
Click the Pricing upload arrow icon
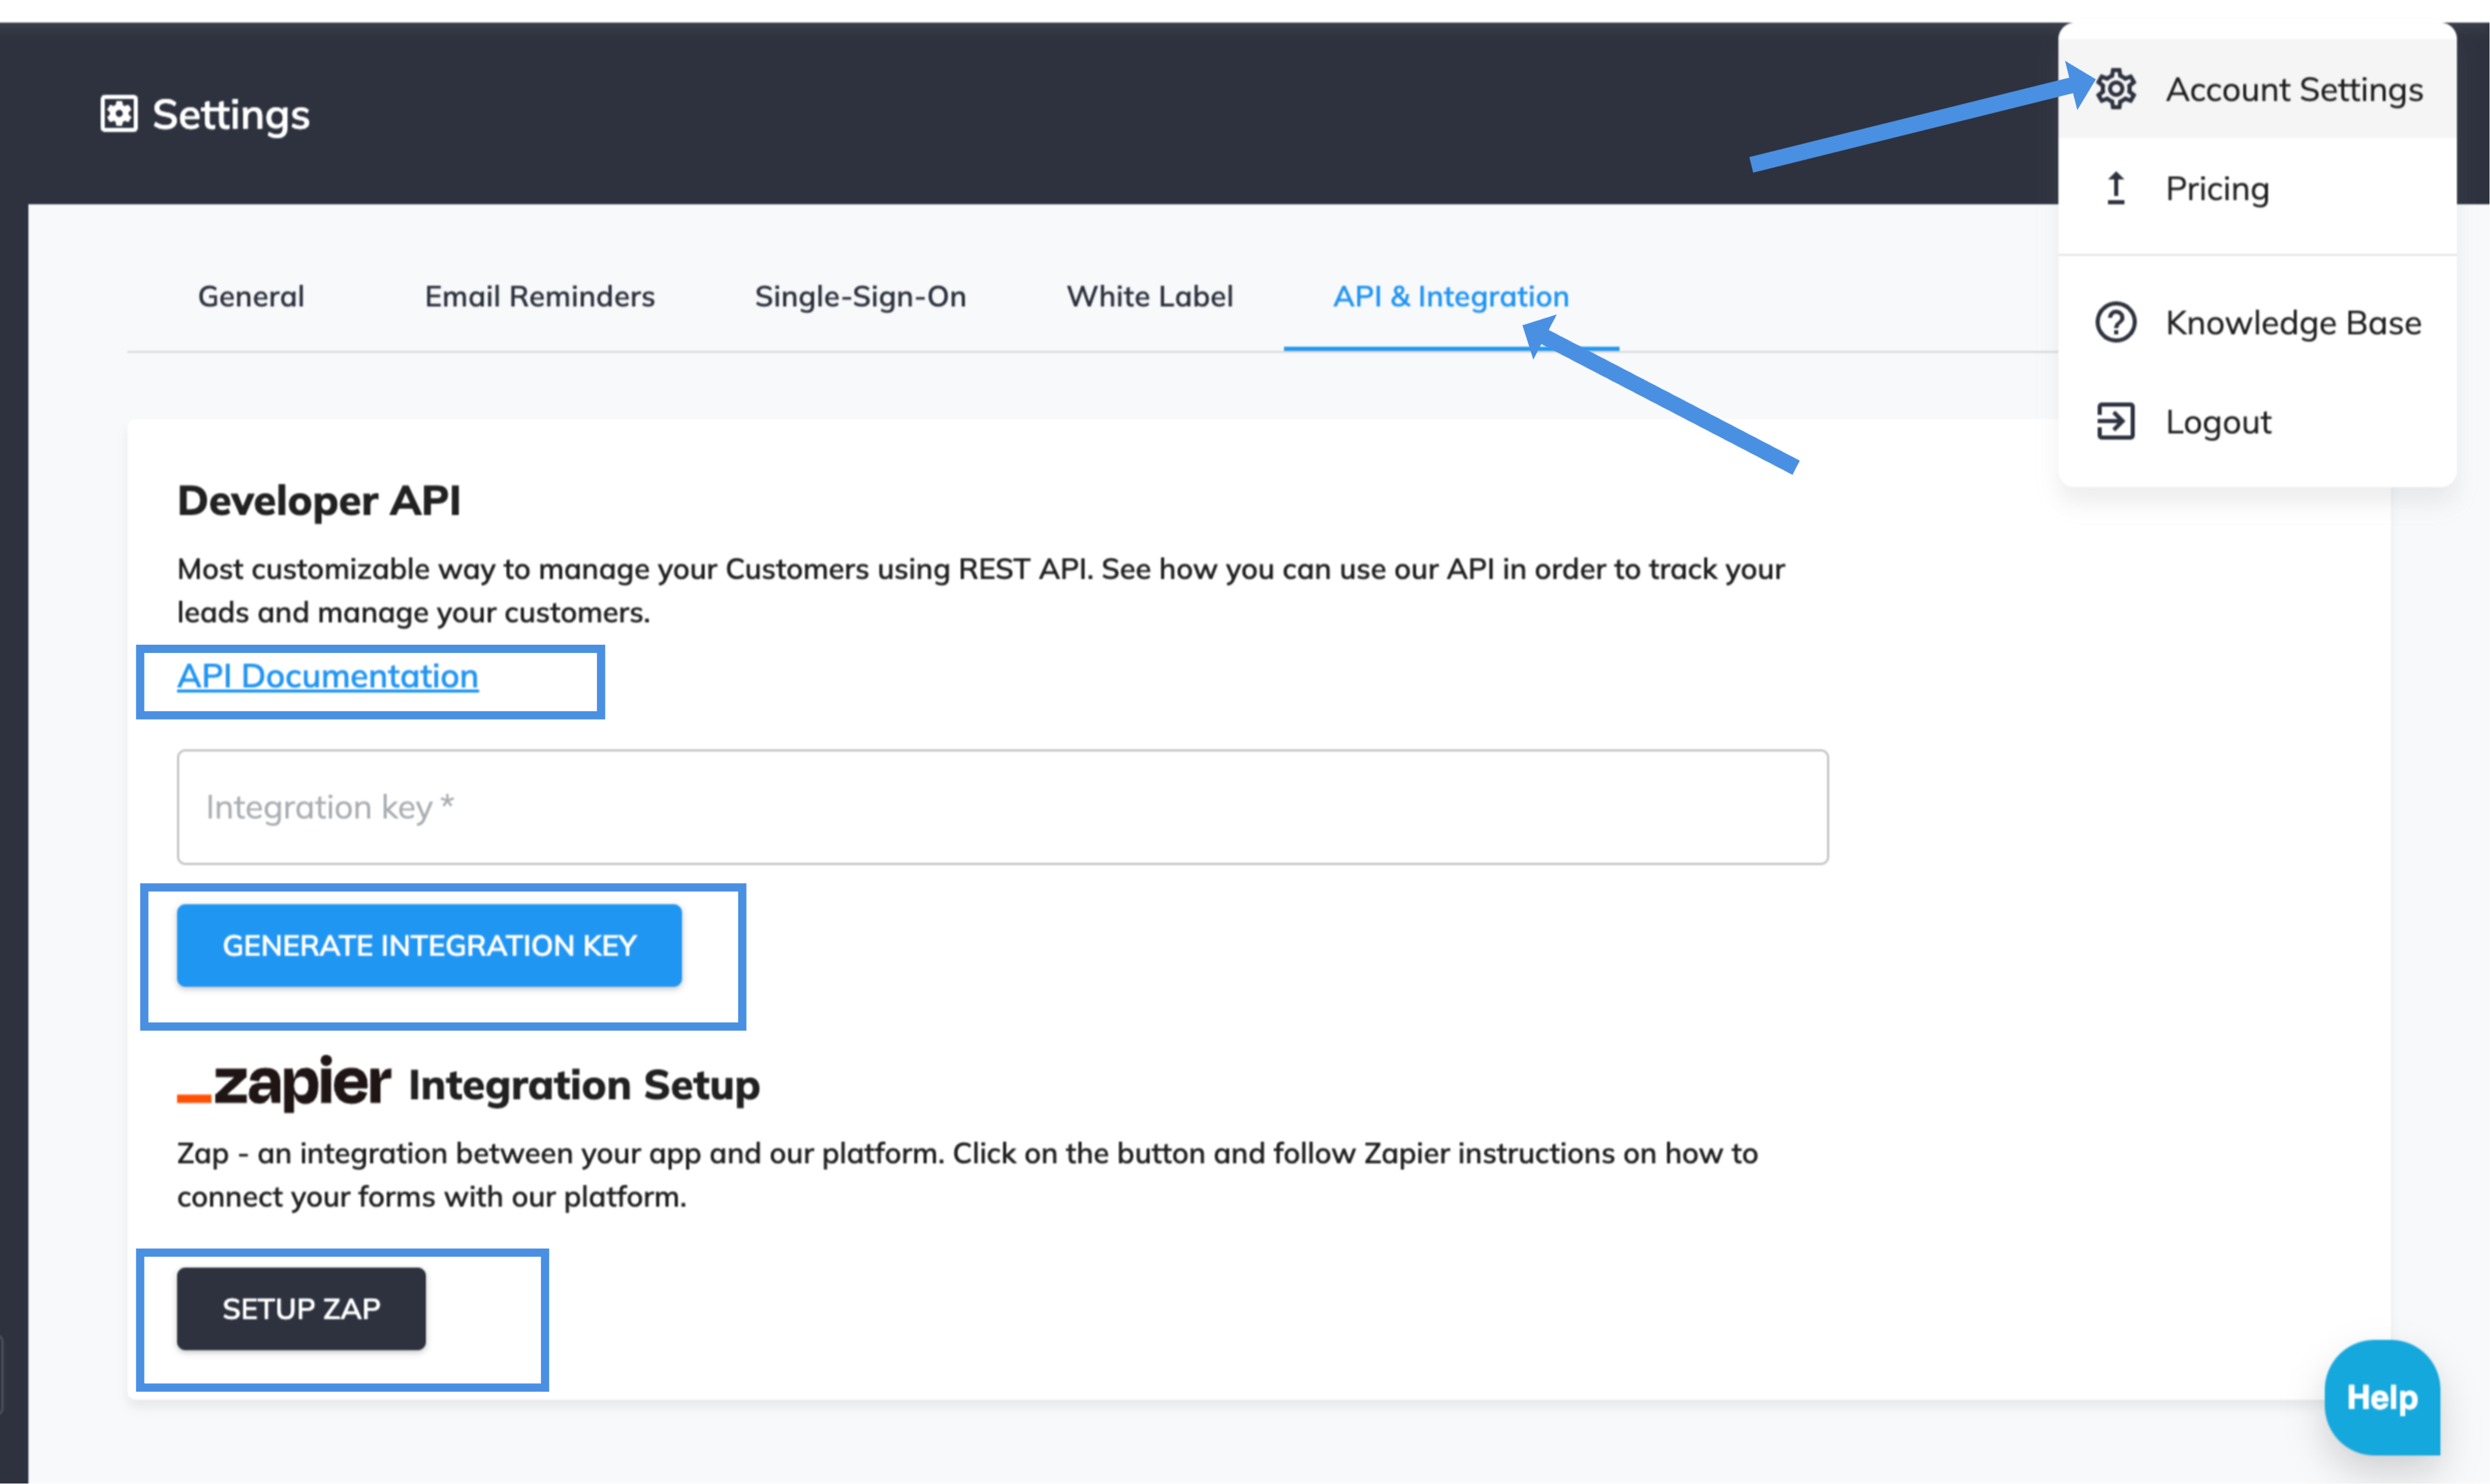(2115, 188)
